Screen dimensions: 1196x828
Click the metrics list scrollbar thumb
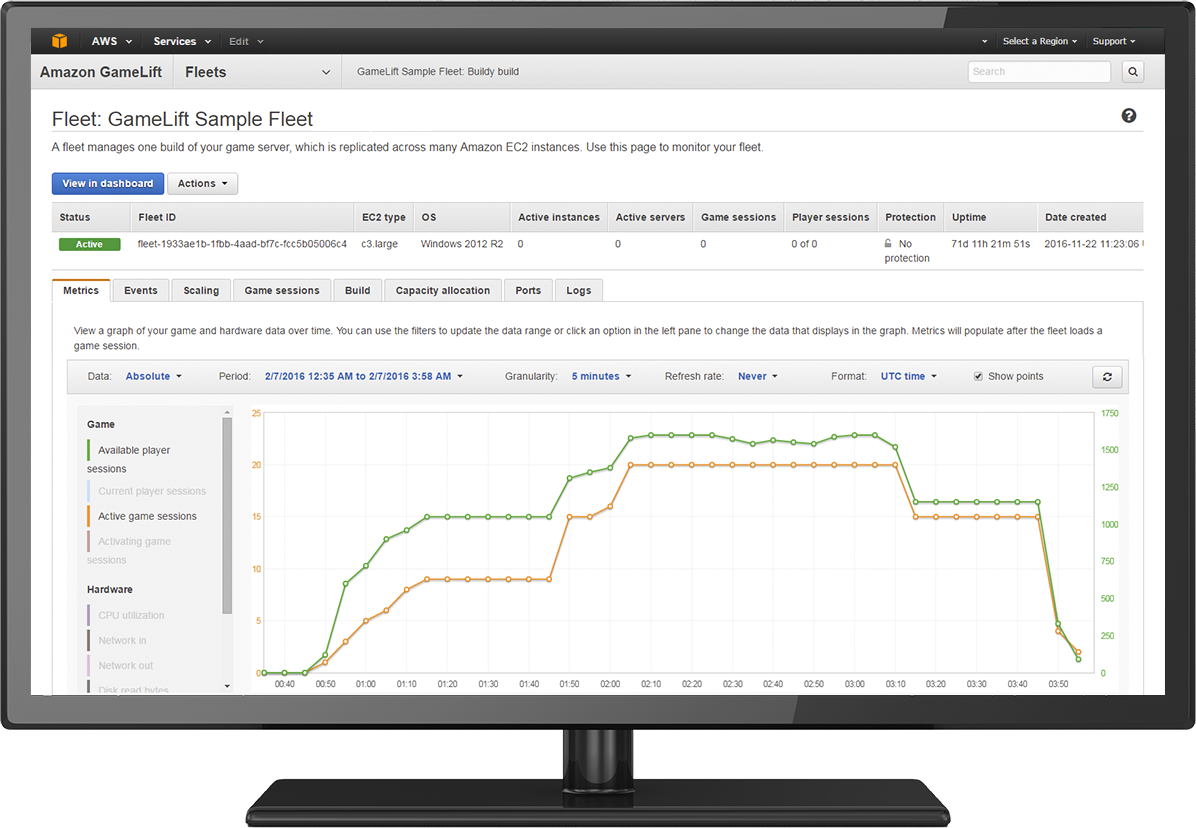coord(227,515)
